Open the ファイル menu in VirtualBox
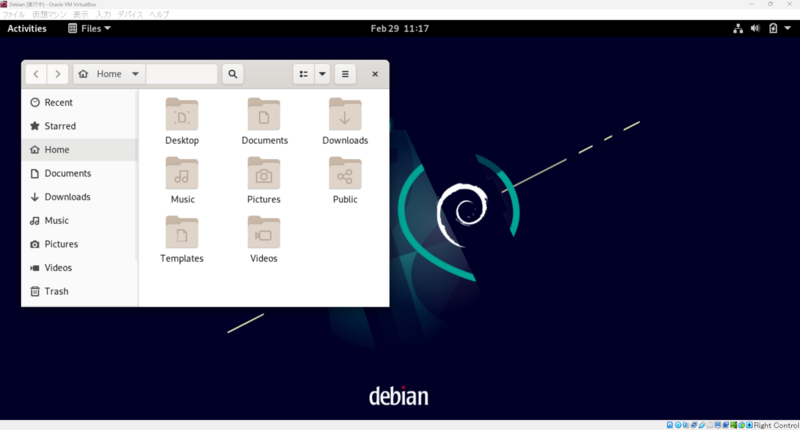Image resolution: width=800 pixels, height=430 pixels. [13, 15]
